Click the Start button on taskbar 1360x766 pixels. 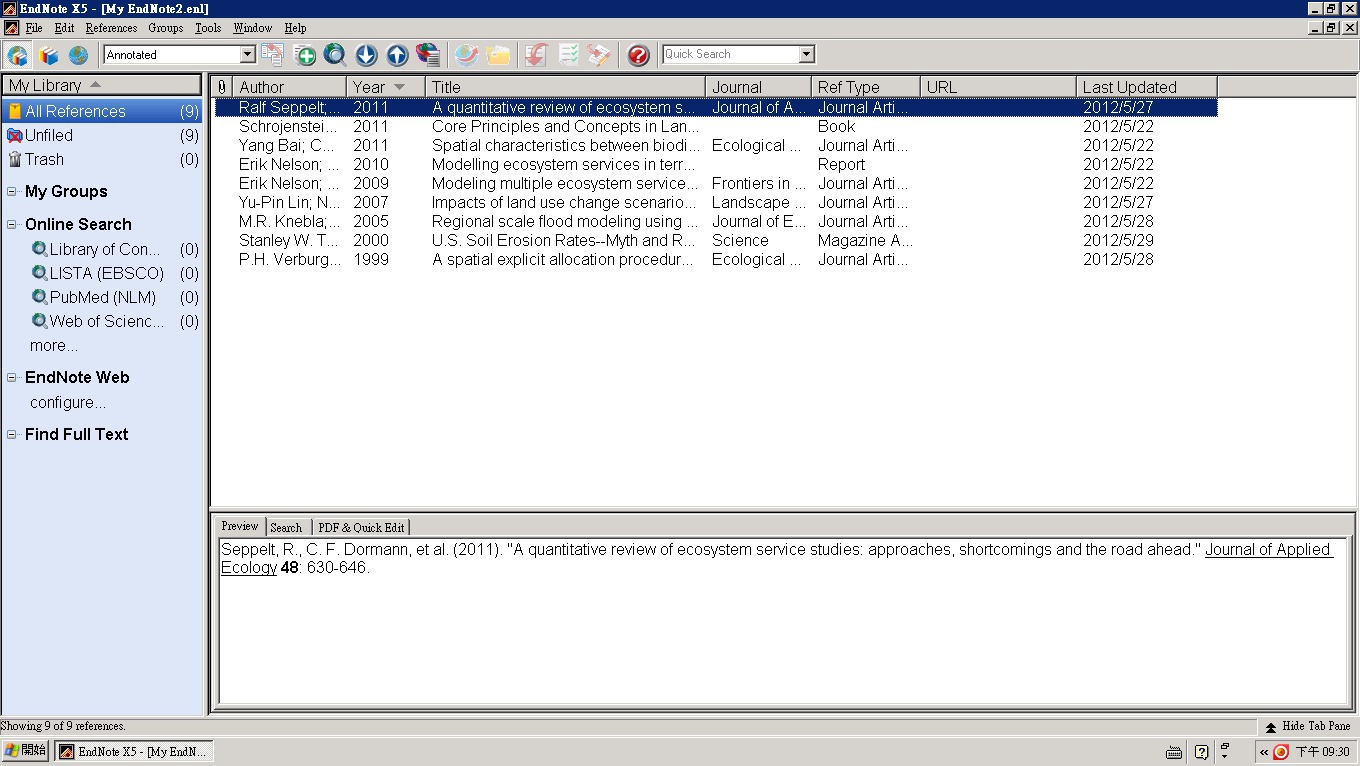26,751
